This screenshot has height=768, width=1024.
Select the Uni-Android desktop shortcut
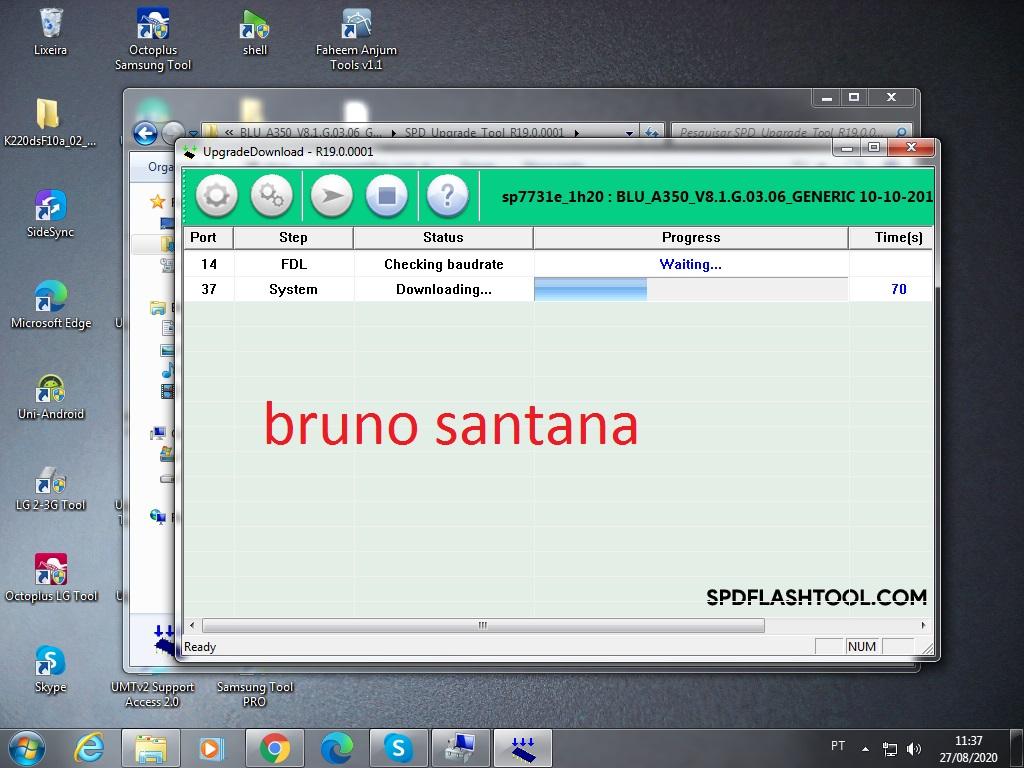(51, 396)
